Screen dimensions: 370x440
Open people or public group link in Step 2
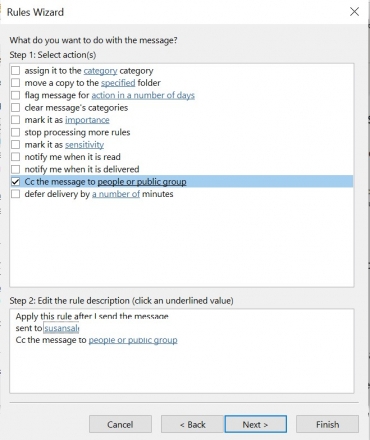[x=133, y=340]
